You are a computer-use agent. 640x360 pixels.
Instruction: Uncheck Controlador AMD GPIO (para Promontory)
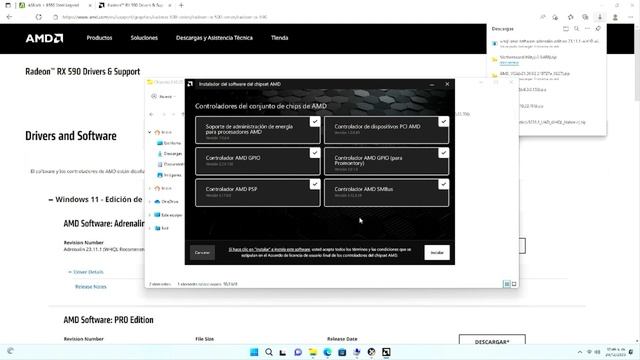[444, 153]
